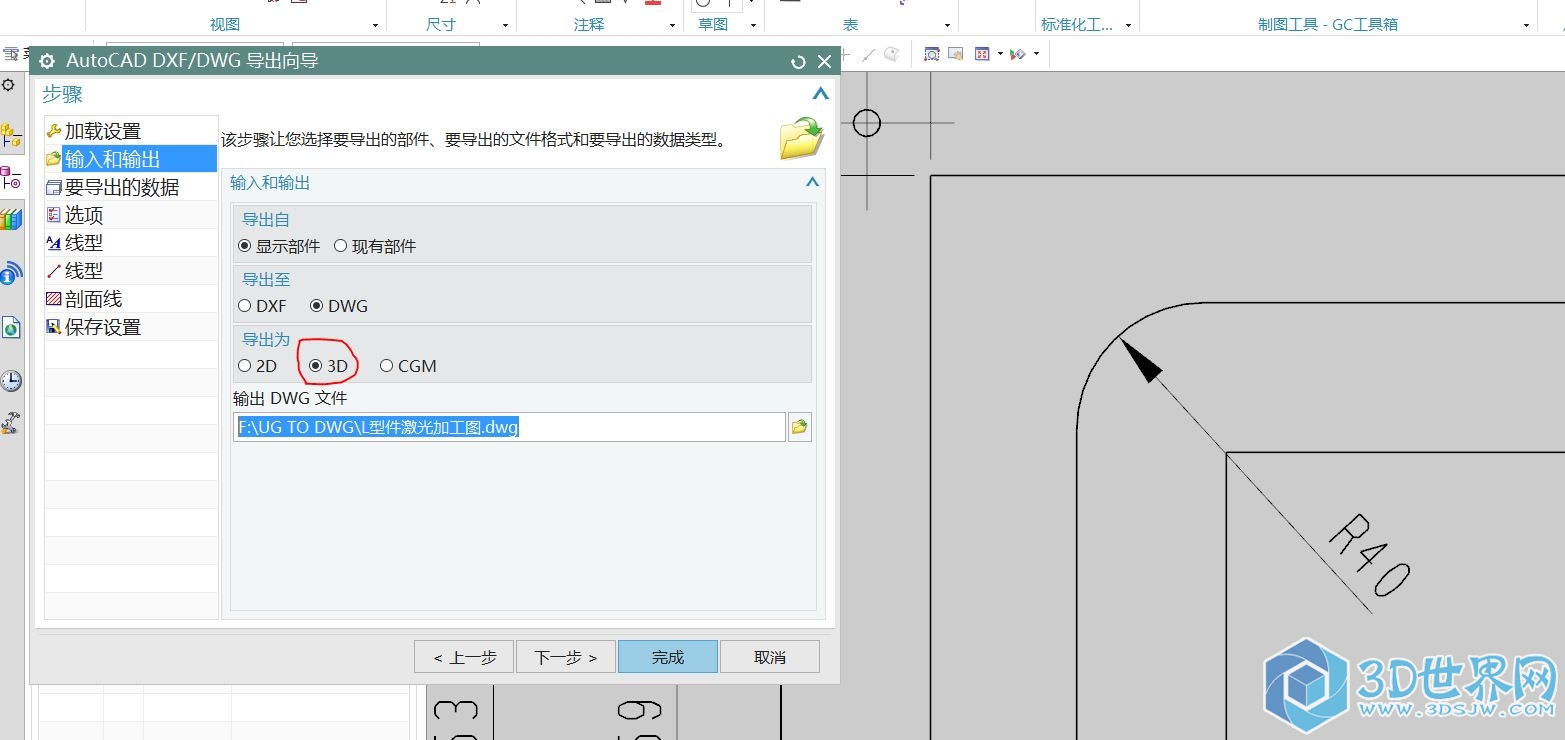Click the greyed line tool toolbar icon

tap(868, 55)
